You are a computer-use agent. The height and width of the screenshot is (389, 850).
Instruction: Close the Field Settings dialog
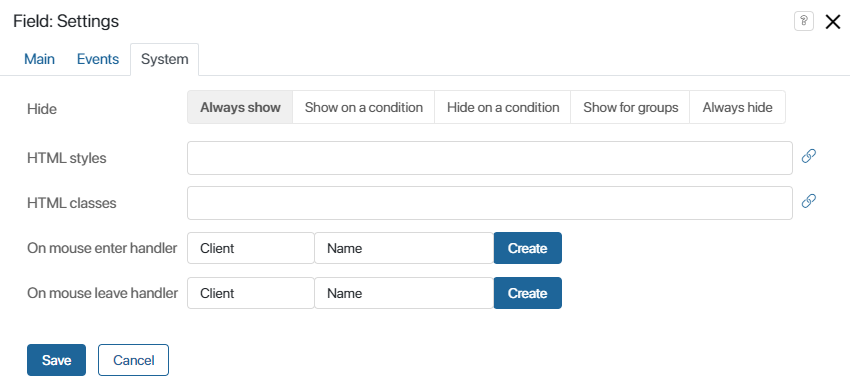pos(833,22)
